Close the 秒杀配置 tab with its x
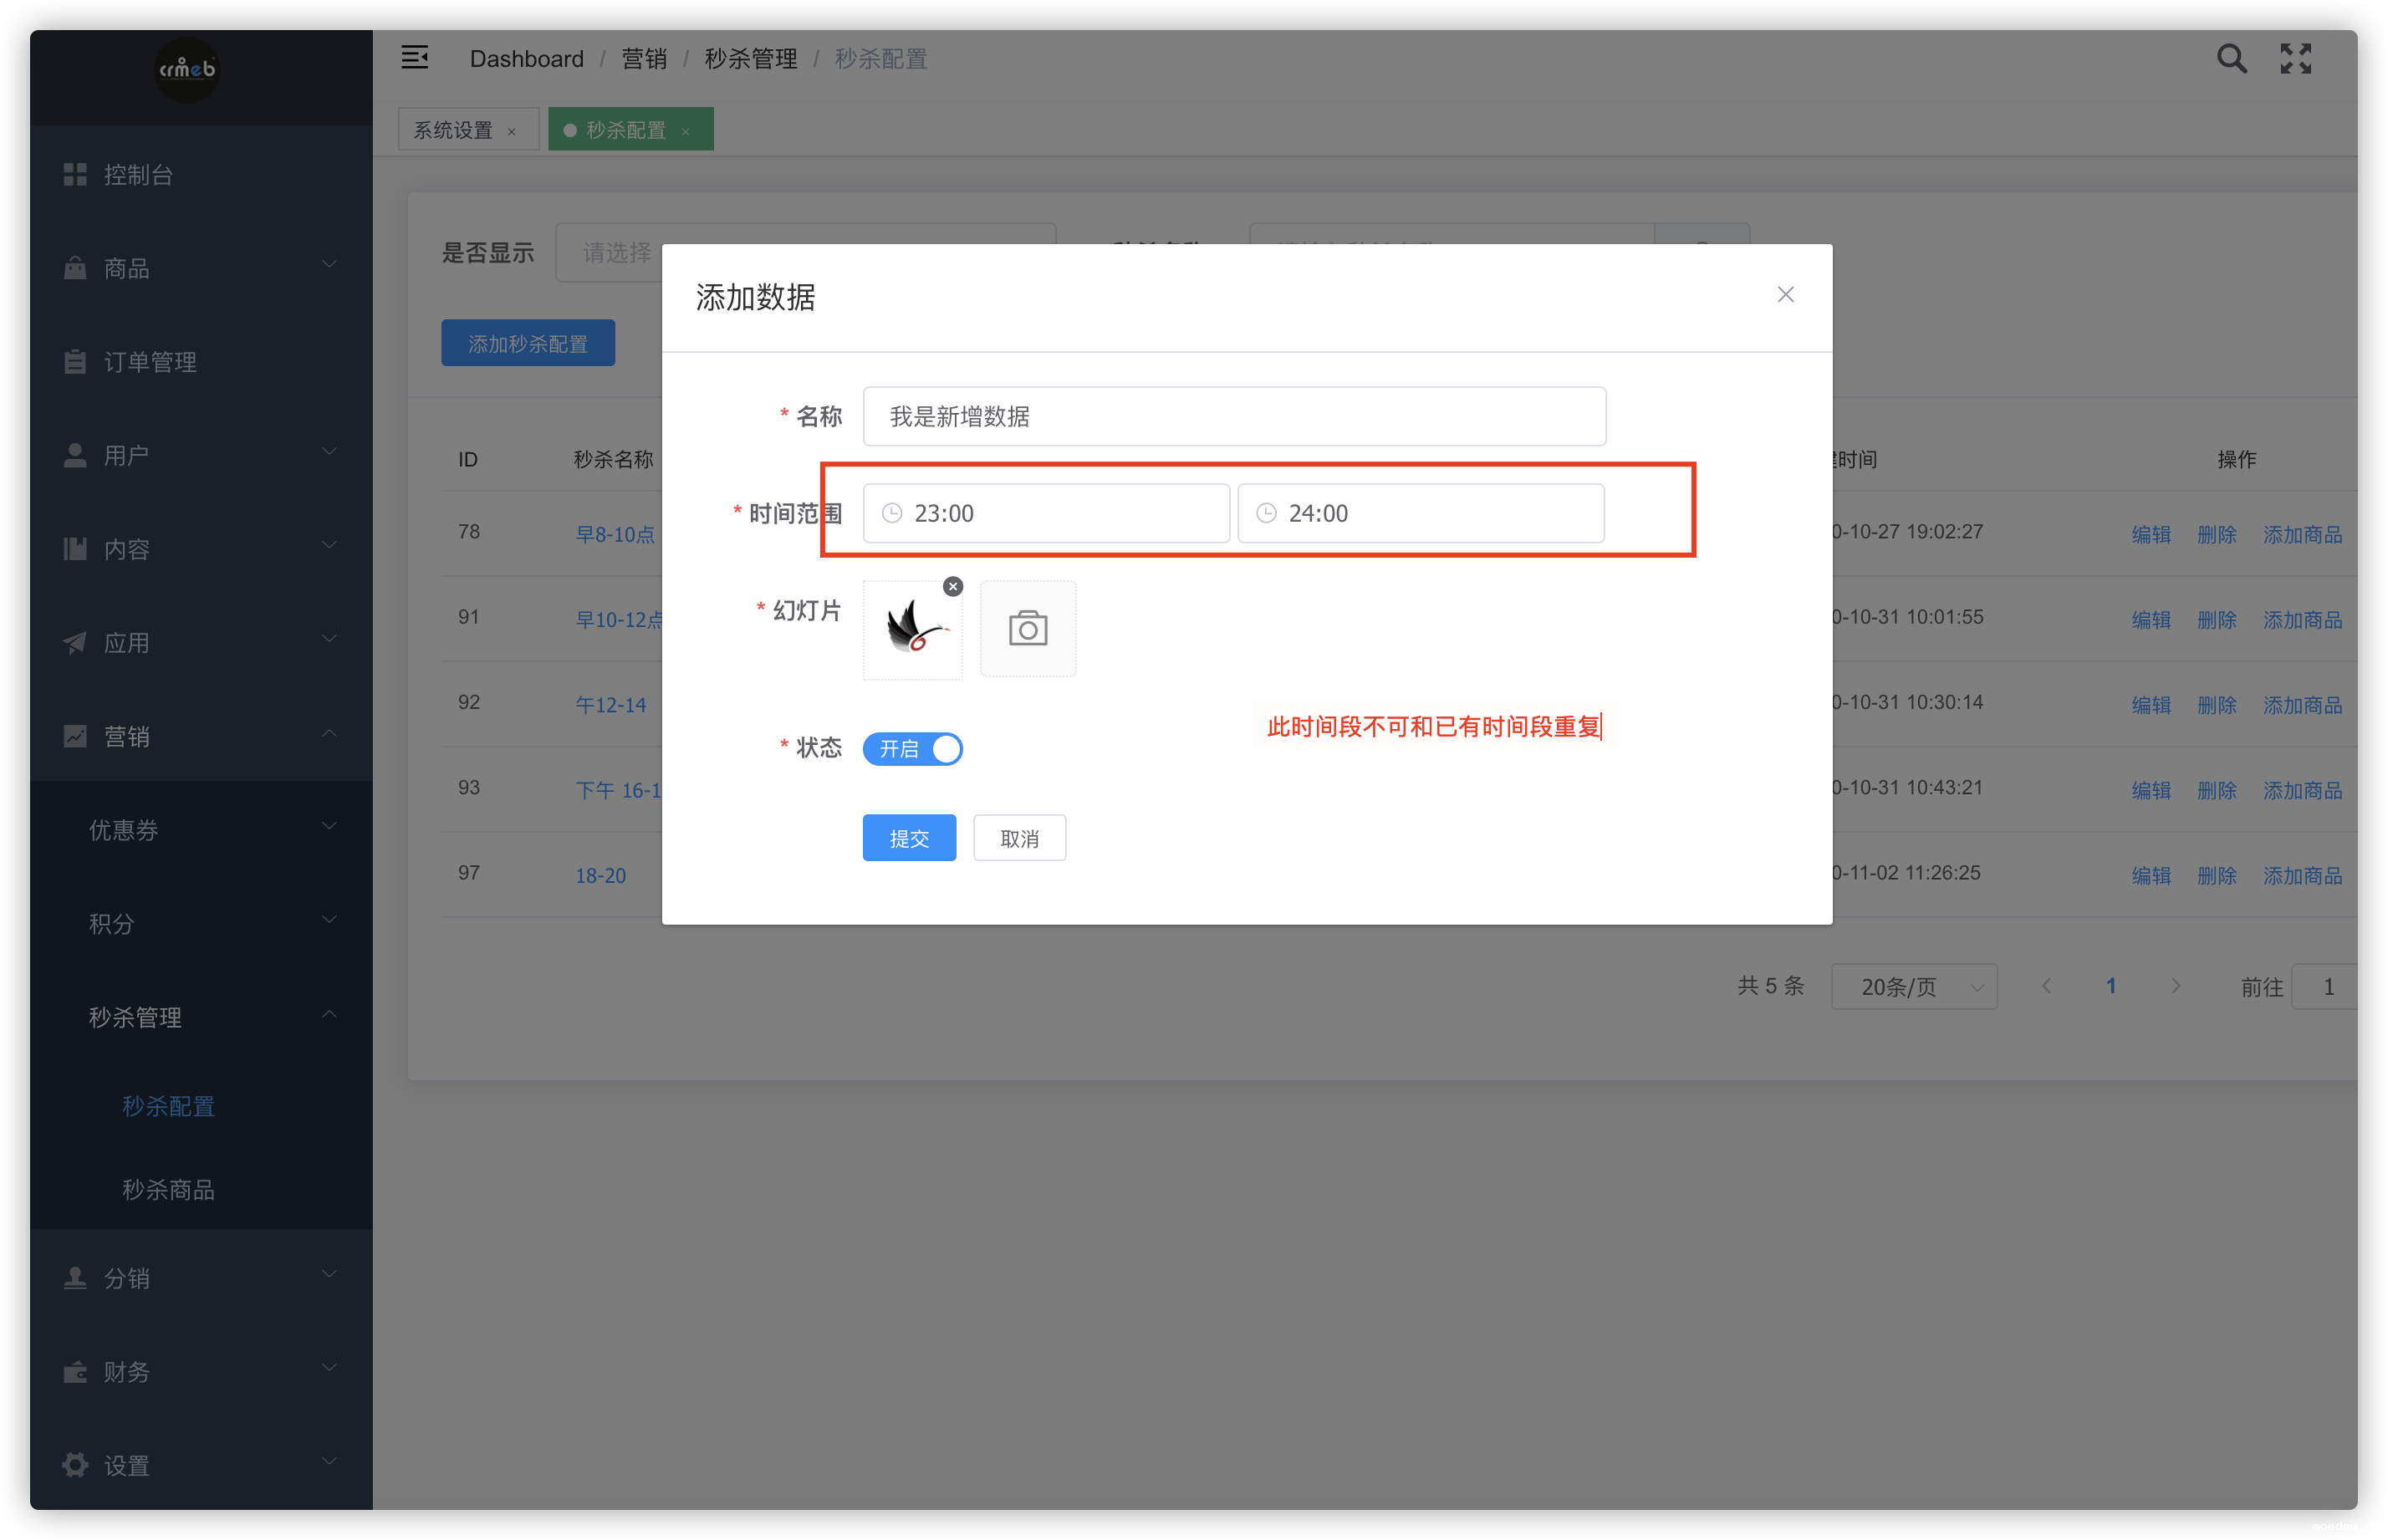The image size is (2388, 1540). pos(686,131)
